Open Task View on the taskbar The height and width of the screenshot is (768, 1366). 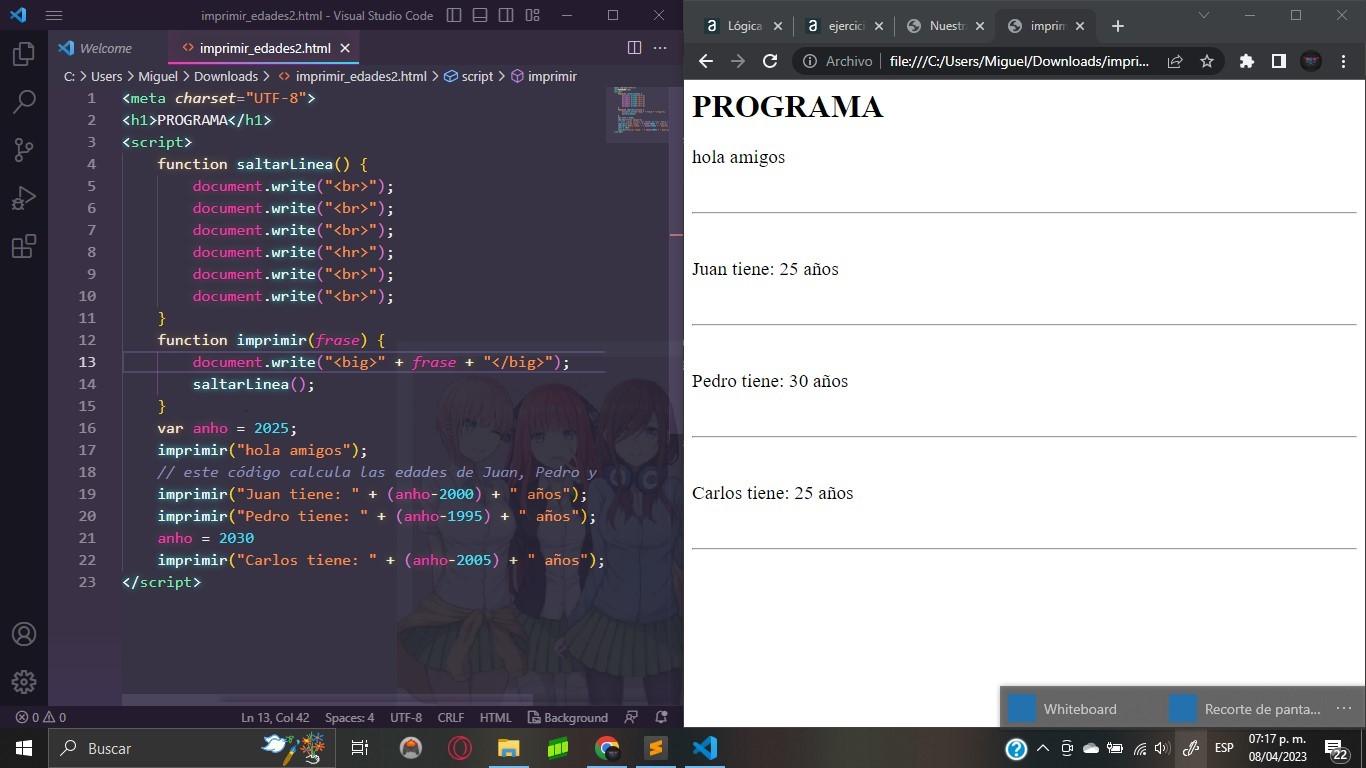point(360,748)
